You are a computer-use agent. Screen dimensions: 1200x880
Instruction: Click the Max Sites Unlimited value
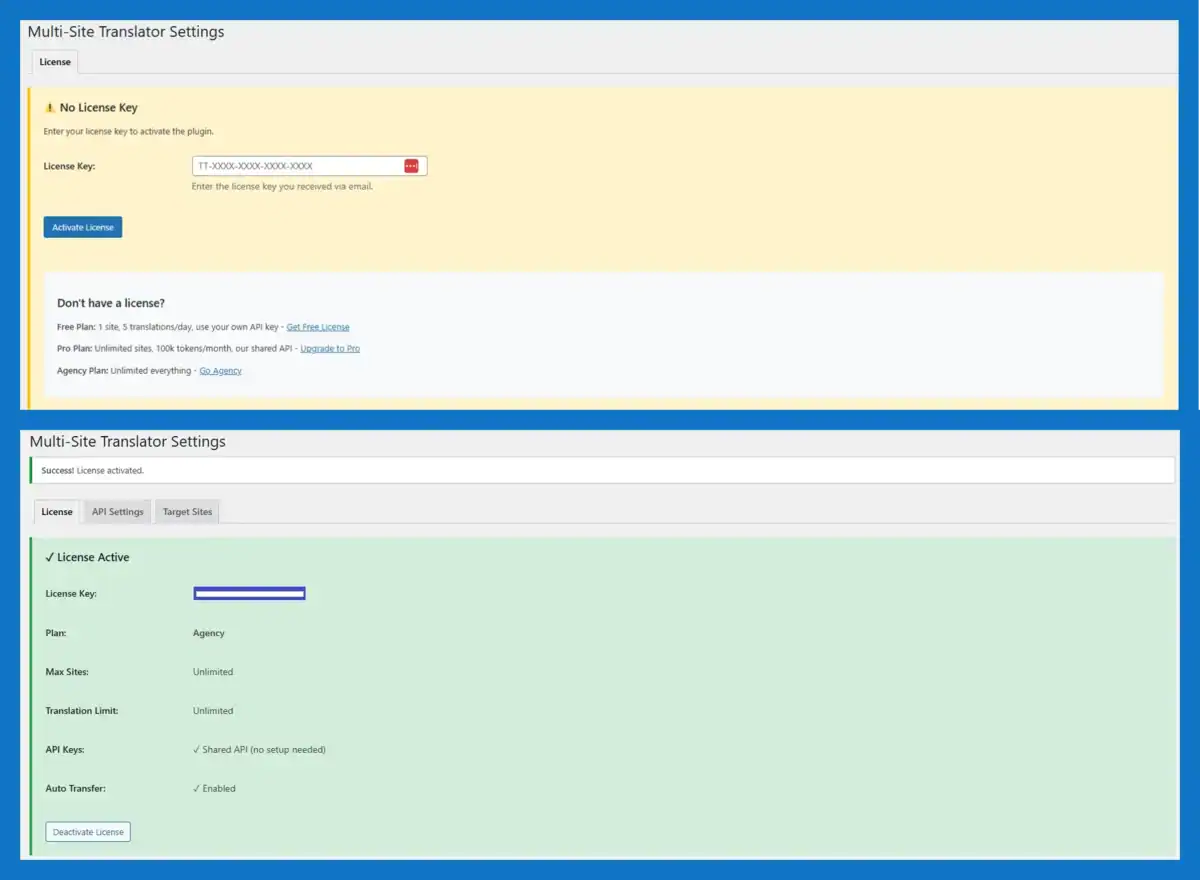(213, 672)
